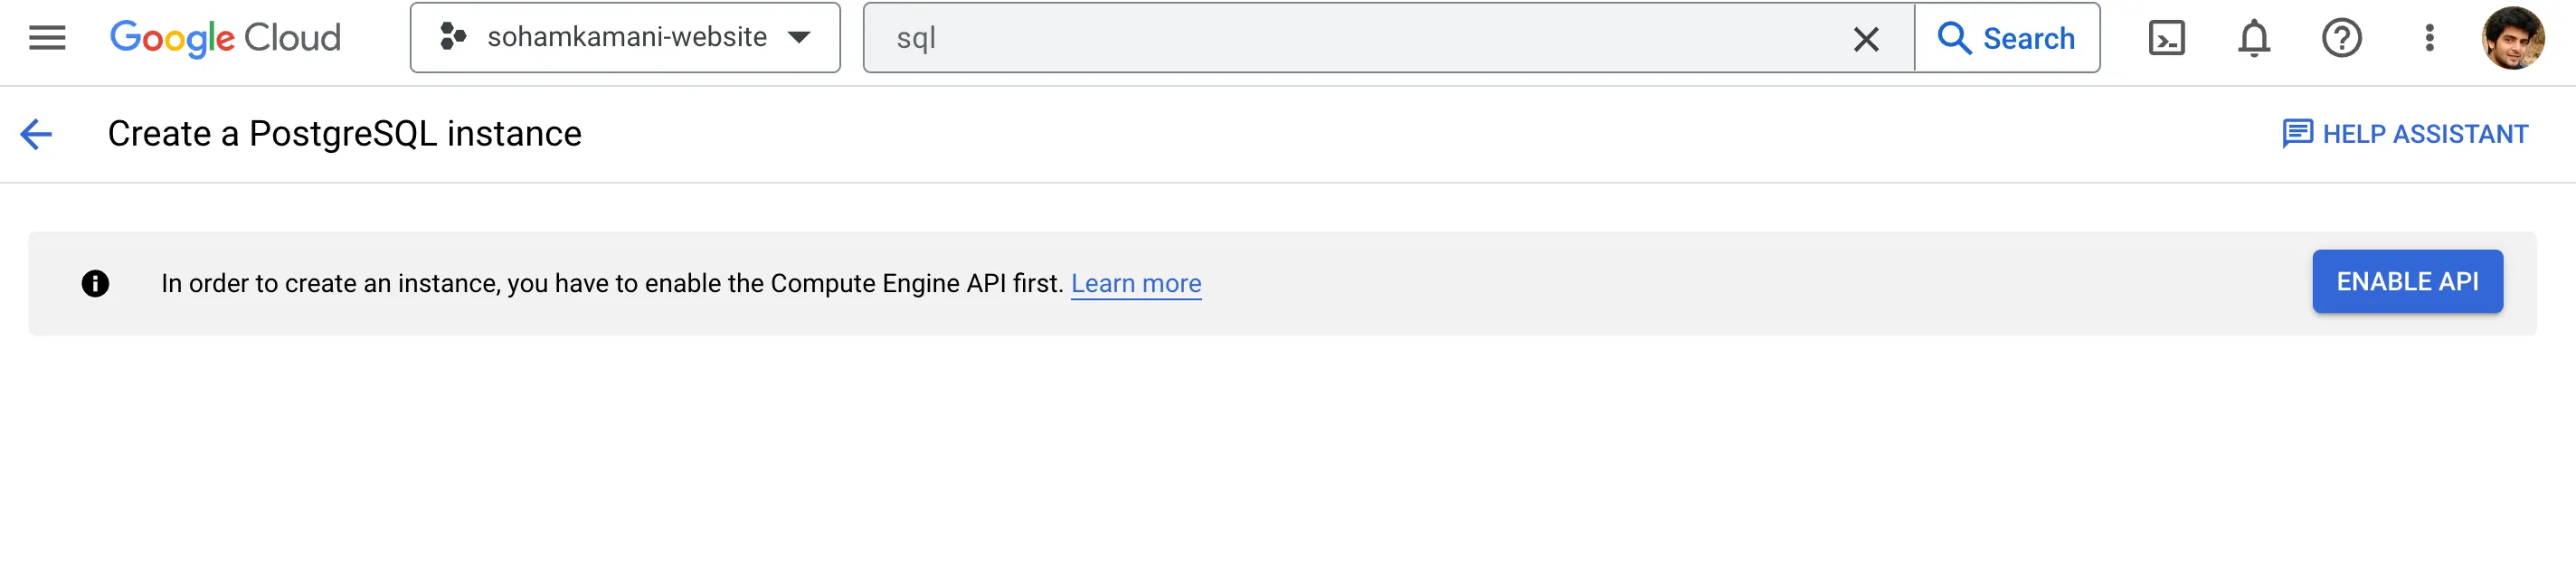Open the account profile avatar

tap(2512, 38)
